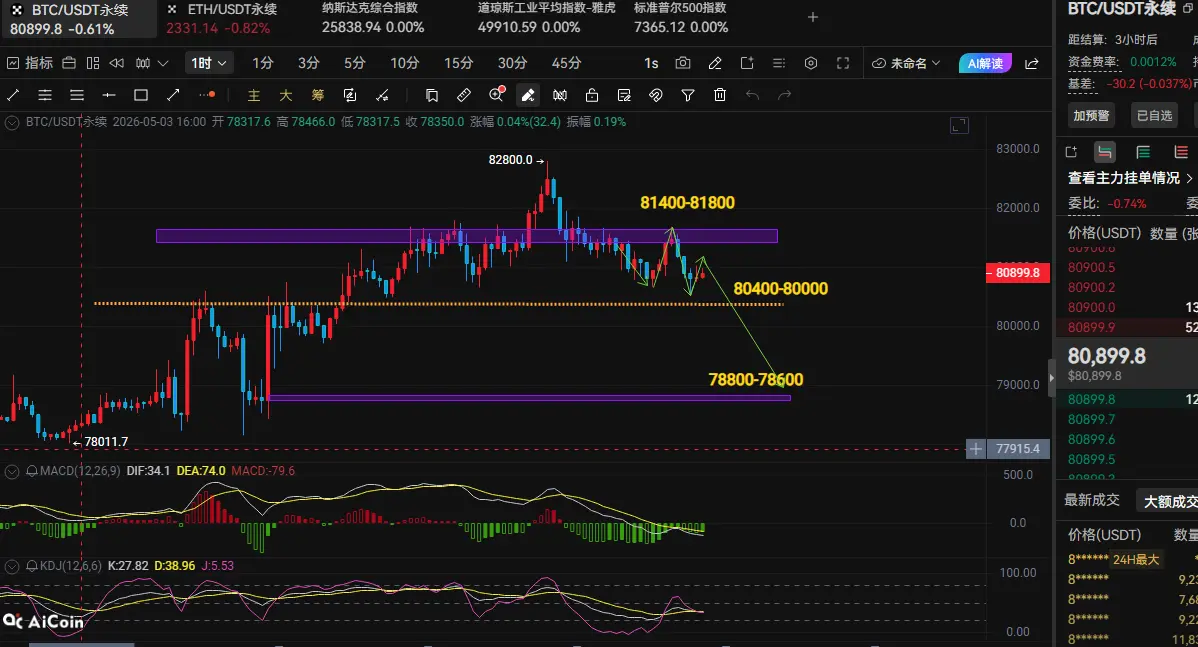The height and width of the screenshot is (647, 1198).
Task: Click the zoom magnifier tool
Action: point(497,94)
